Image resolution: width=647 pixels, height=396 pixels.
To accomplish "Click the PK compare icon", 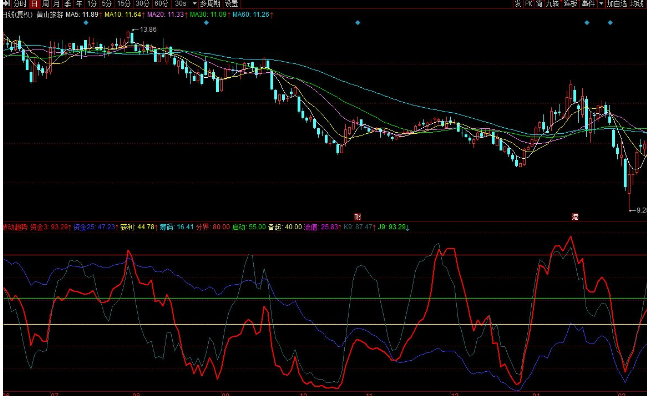I will click(529, 4).
